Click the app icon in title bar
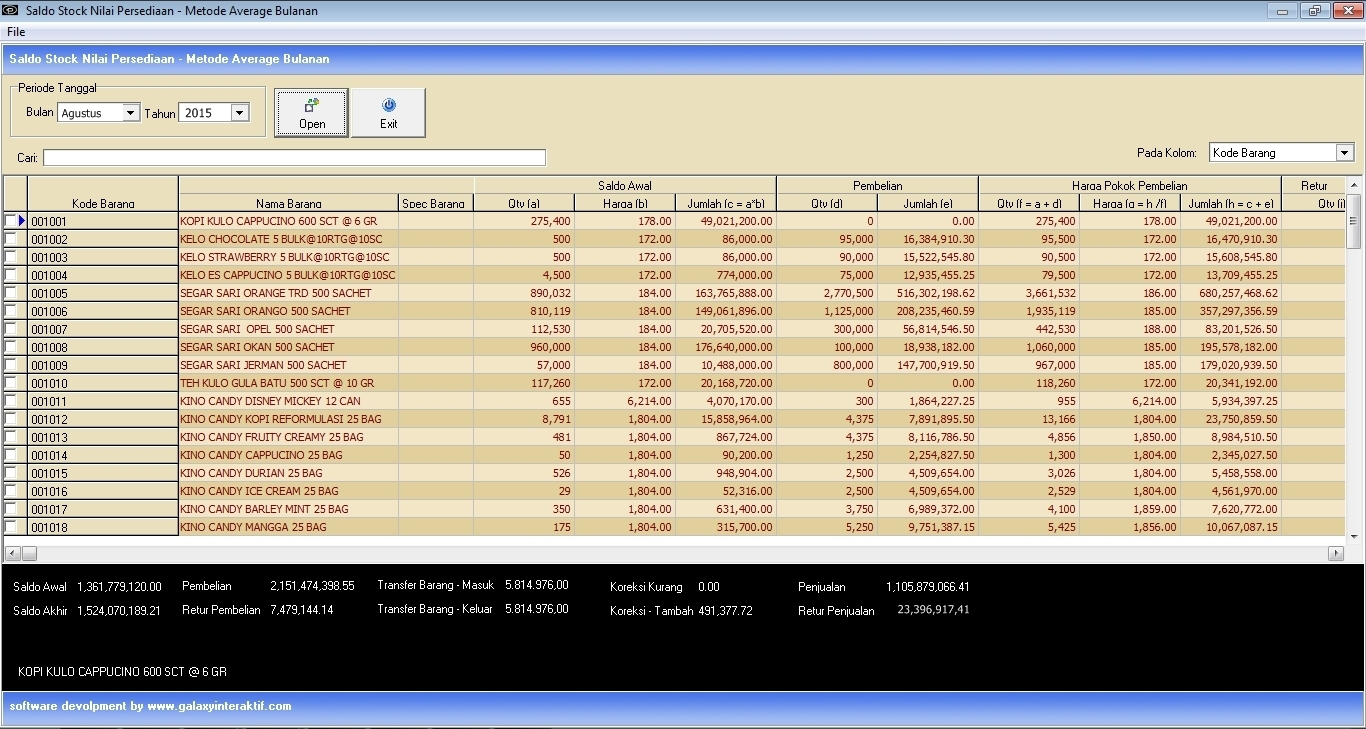 [x=10, y=11]
